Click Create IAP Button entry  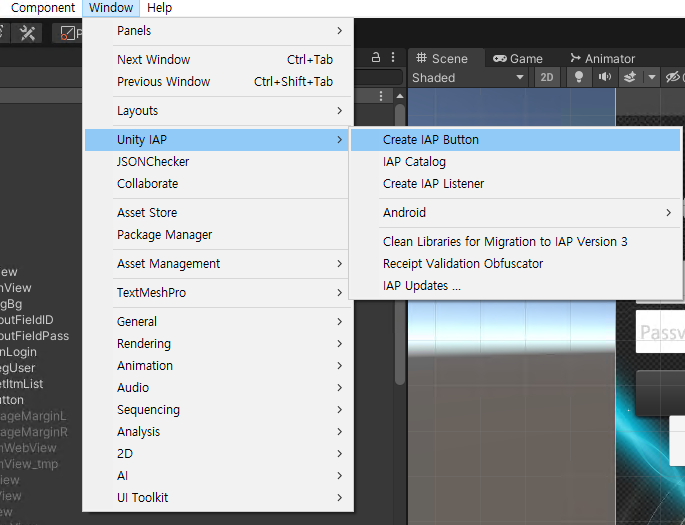[515, 140]
